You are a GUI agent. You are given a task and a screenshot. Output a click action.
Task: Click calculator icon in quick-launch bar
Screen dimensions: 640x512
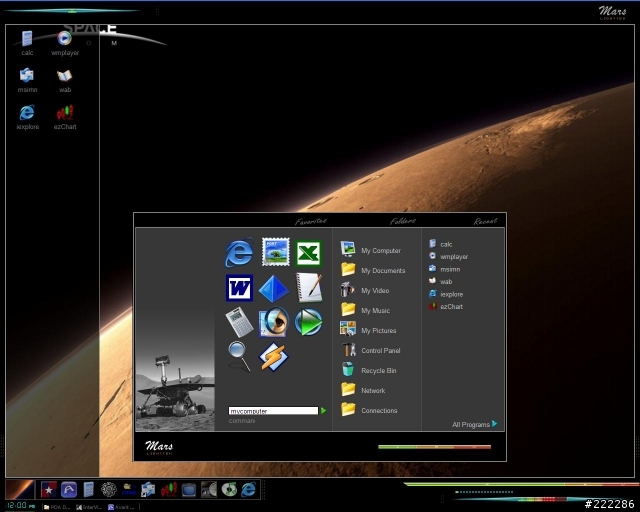coord(89,490)
